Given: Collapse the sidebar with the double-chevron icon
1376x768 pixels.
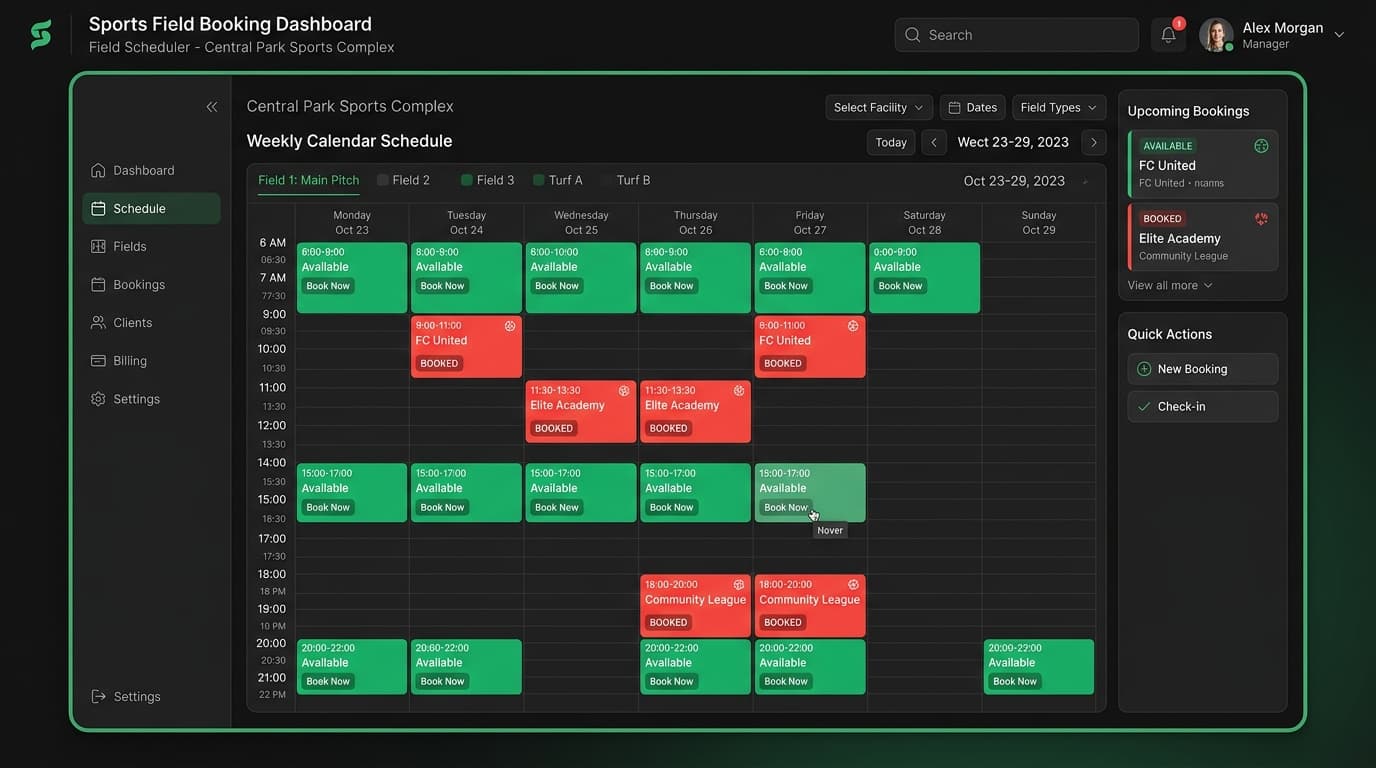Looking at the screenshot, I should point(212,107).
